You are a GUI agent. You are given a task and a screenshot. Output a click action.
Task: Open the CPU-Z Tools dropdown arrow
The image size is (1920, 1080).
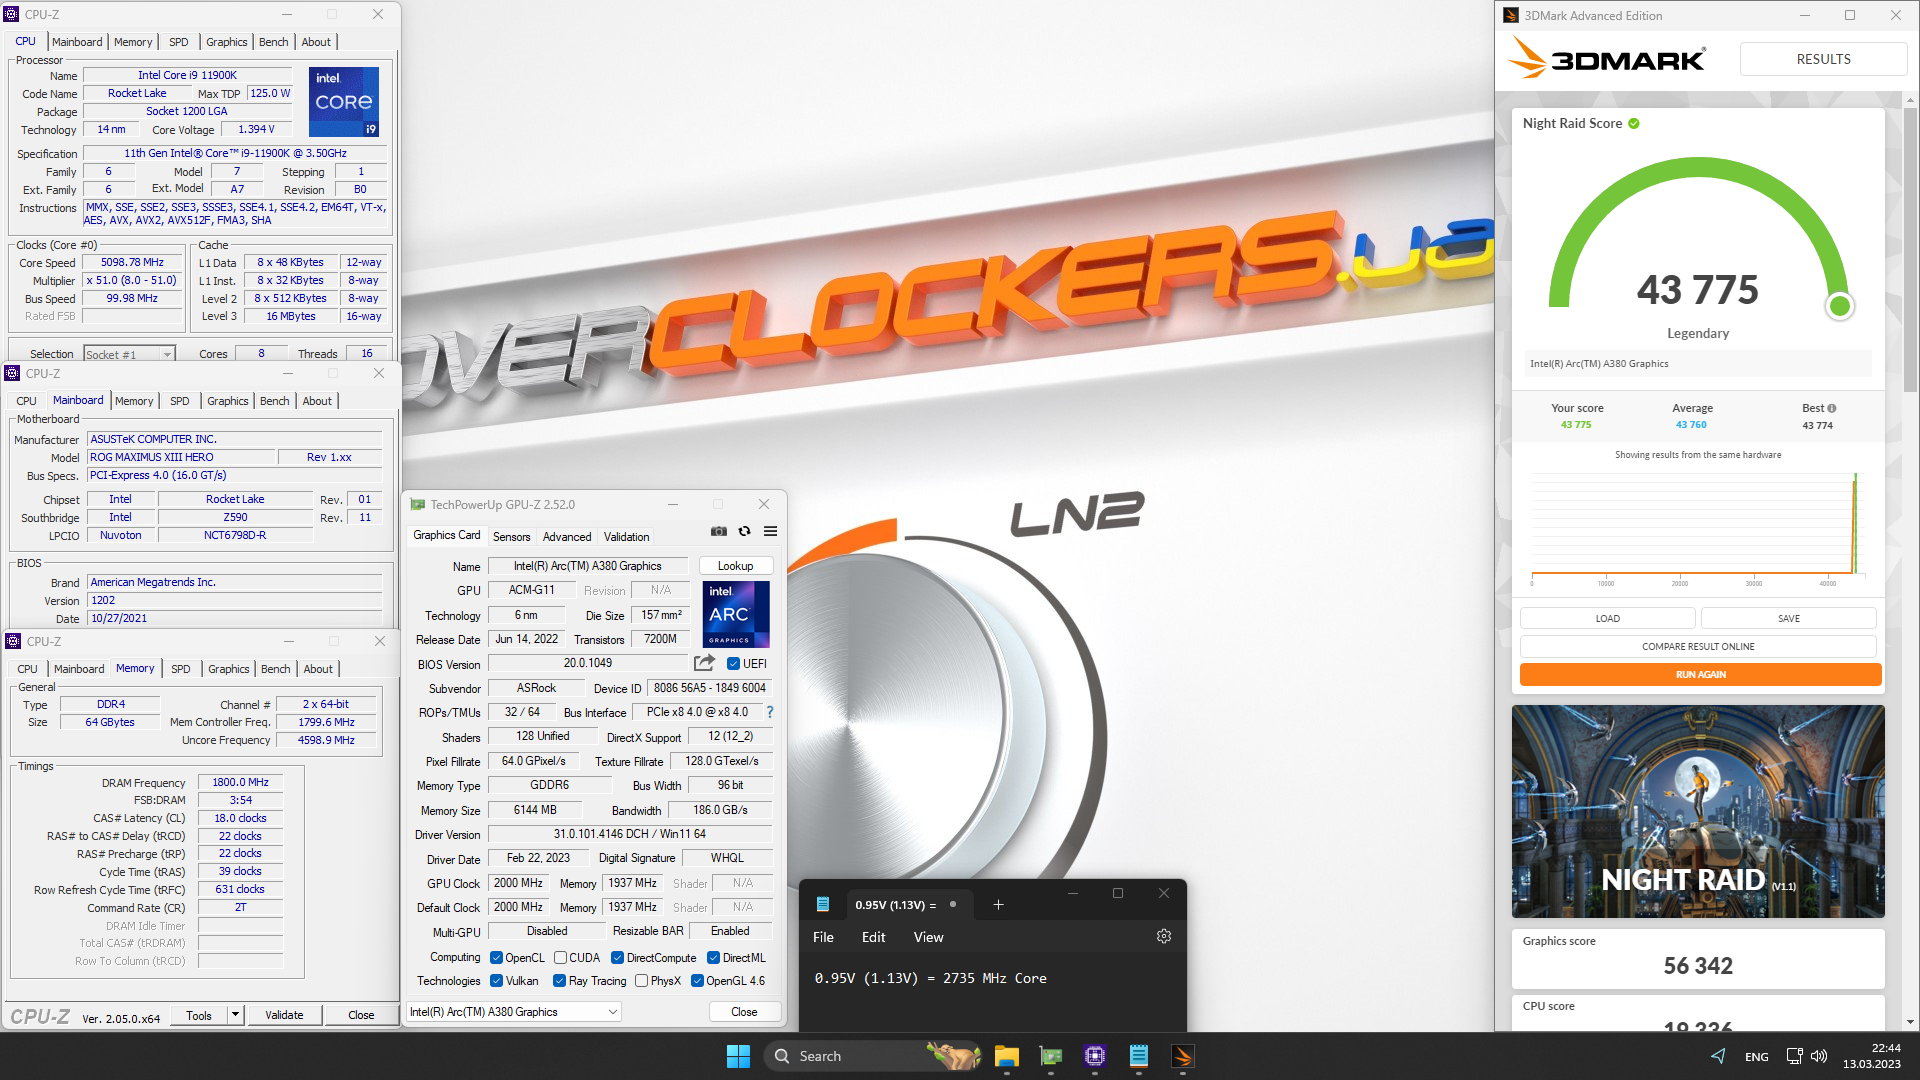pyautogui.click(x=235, y=1015)
